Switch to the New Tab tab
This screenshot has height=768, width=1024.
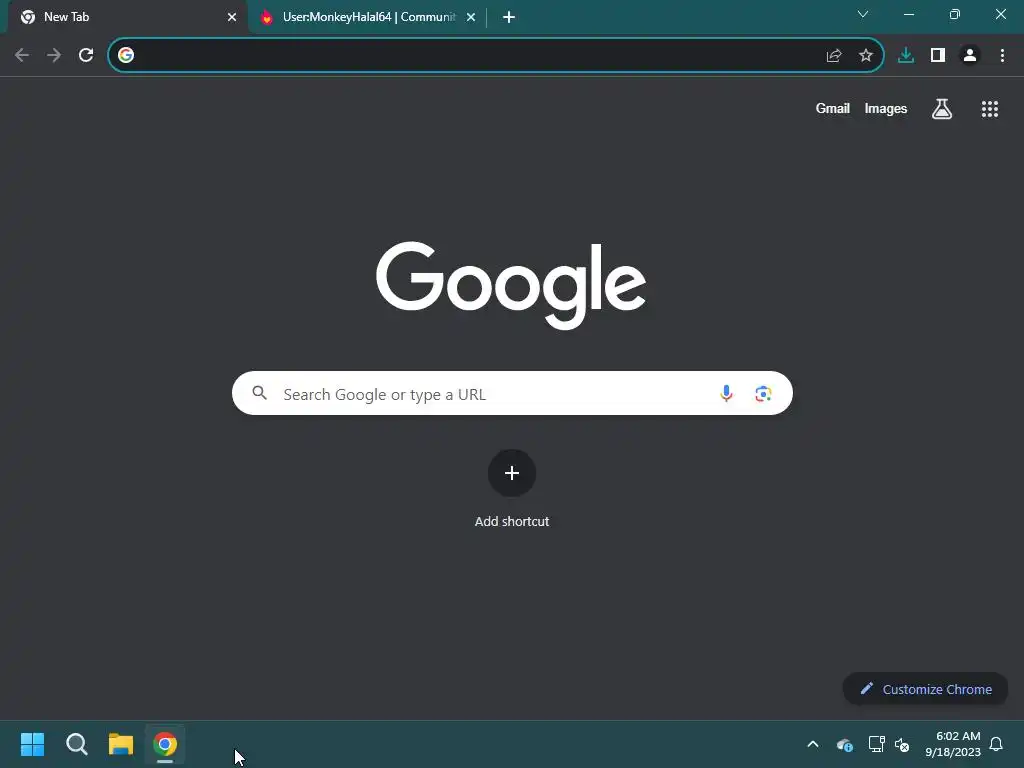point(125,17)
